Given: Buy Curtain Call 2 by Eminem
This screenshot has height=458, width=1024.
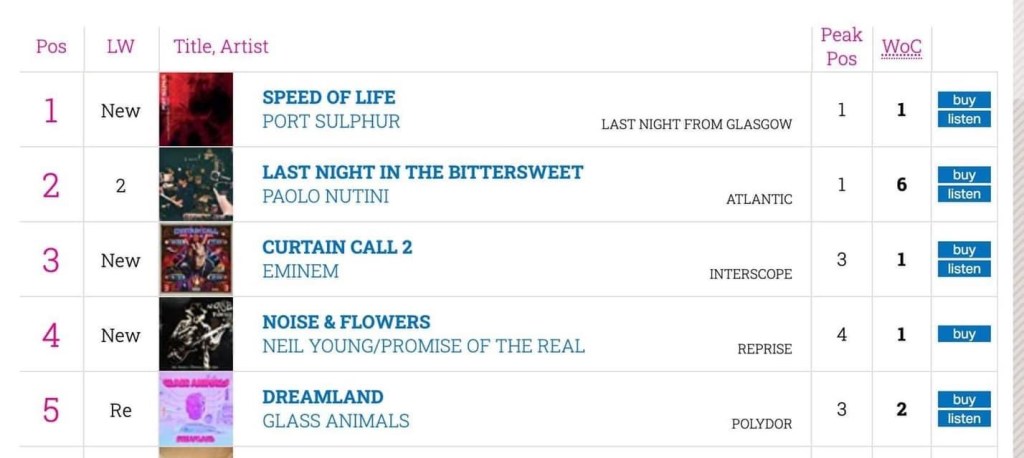Looking at the screenshot, I should (964, 250).
